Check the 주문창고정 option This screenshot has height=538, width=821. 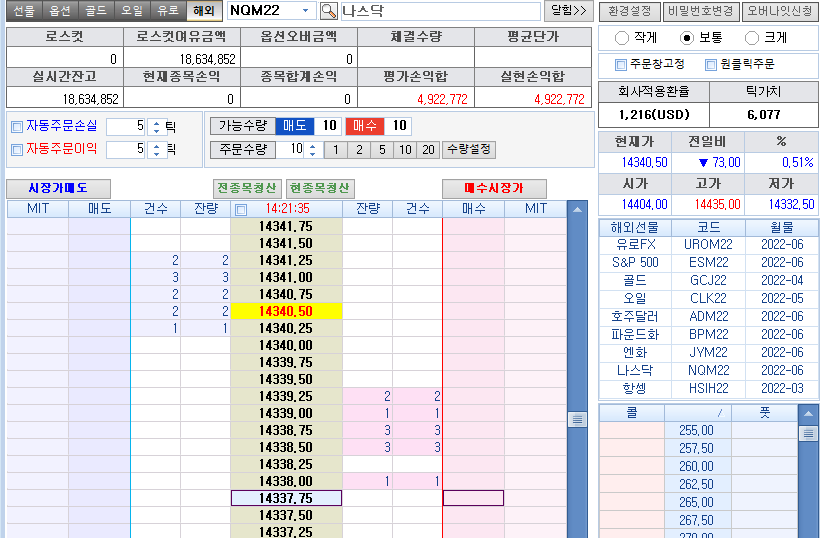pos(621,65)
